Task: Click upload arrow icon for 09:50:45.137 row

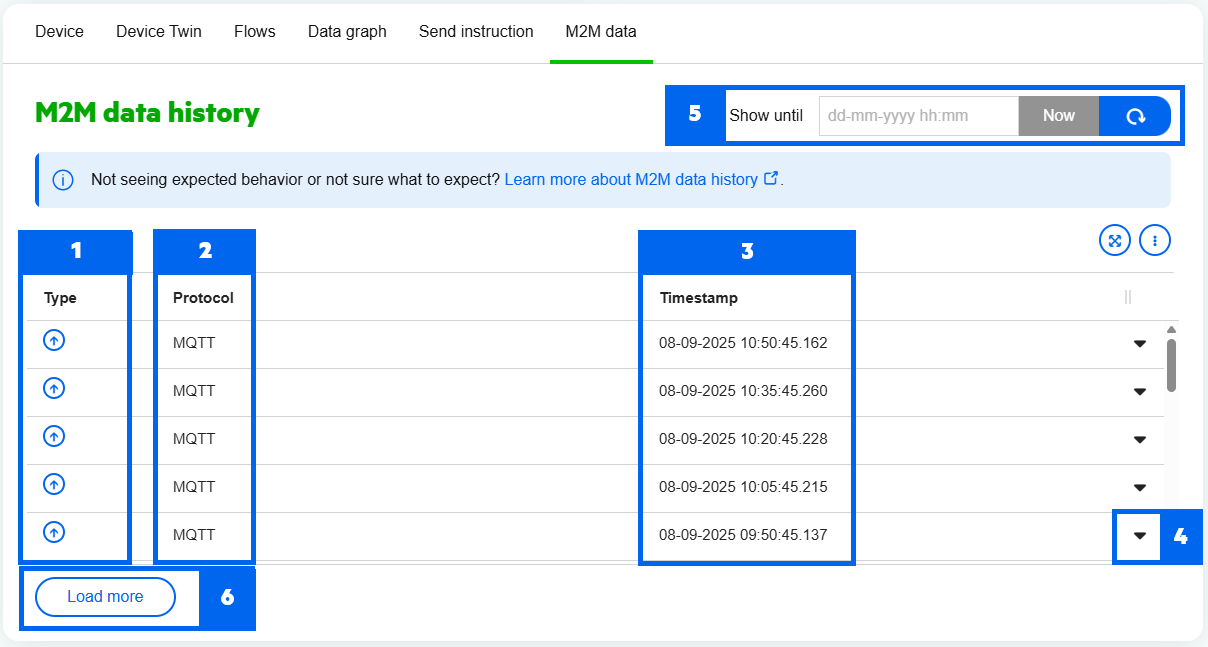Action: tap(55, 532)
